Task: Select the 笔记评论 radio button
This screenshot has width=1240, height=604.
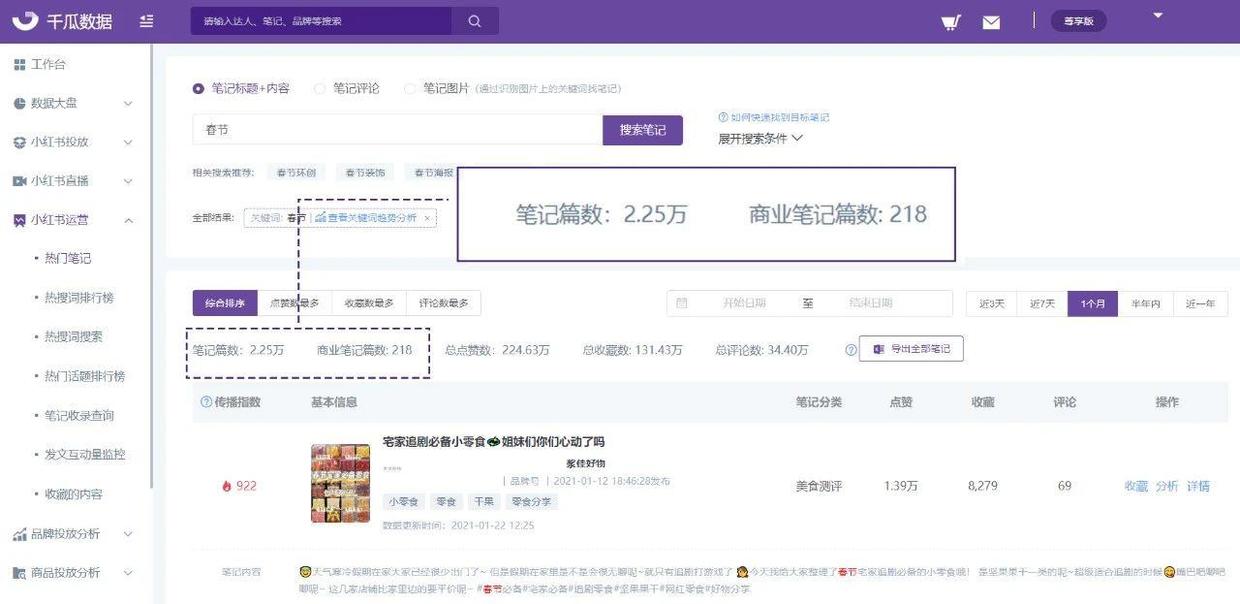Action: pos(319,88)
